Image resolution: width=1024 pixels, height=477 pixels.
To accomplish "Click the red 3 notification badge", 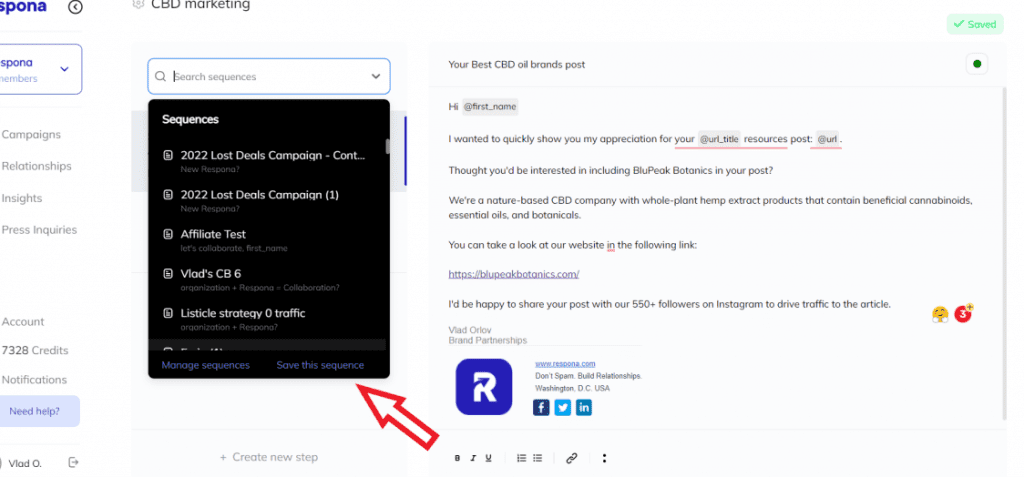I will [x=963, y=314].
